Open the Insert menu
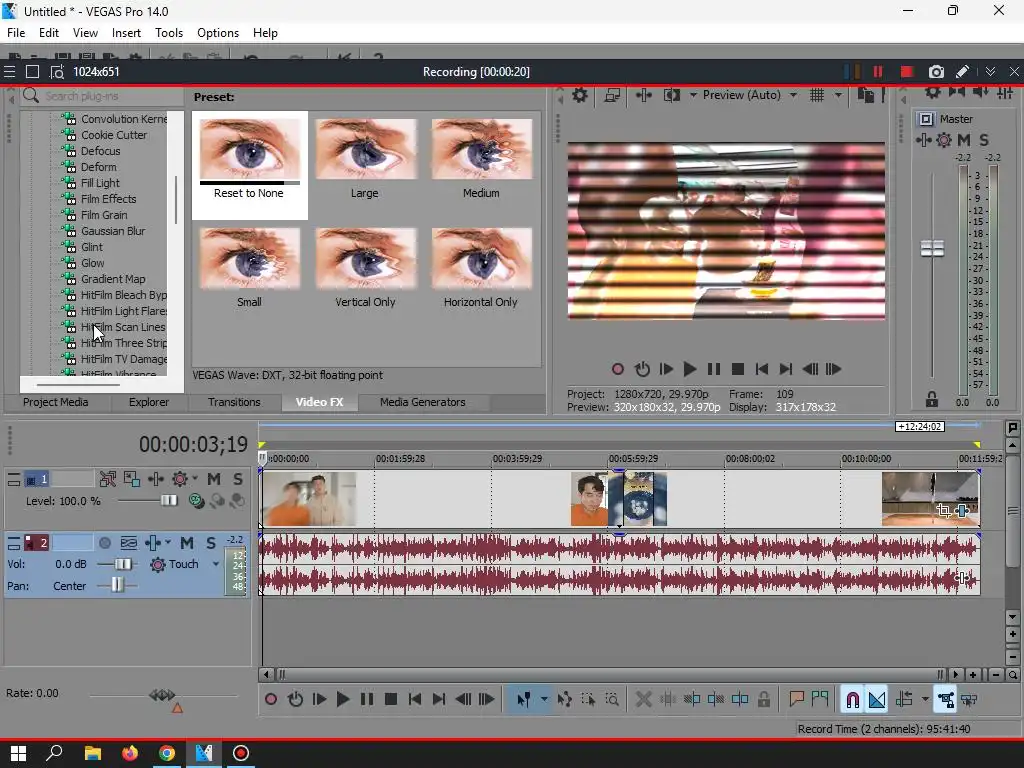Image resolution: width=1024 pixels, height=768 pixels. [x=126, y=33]
